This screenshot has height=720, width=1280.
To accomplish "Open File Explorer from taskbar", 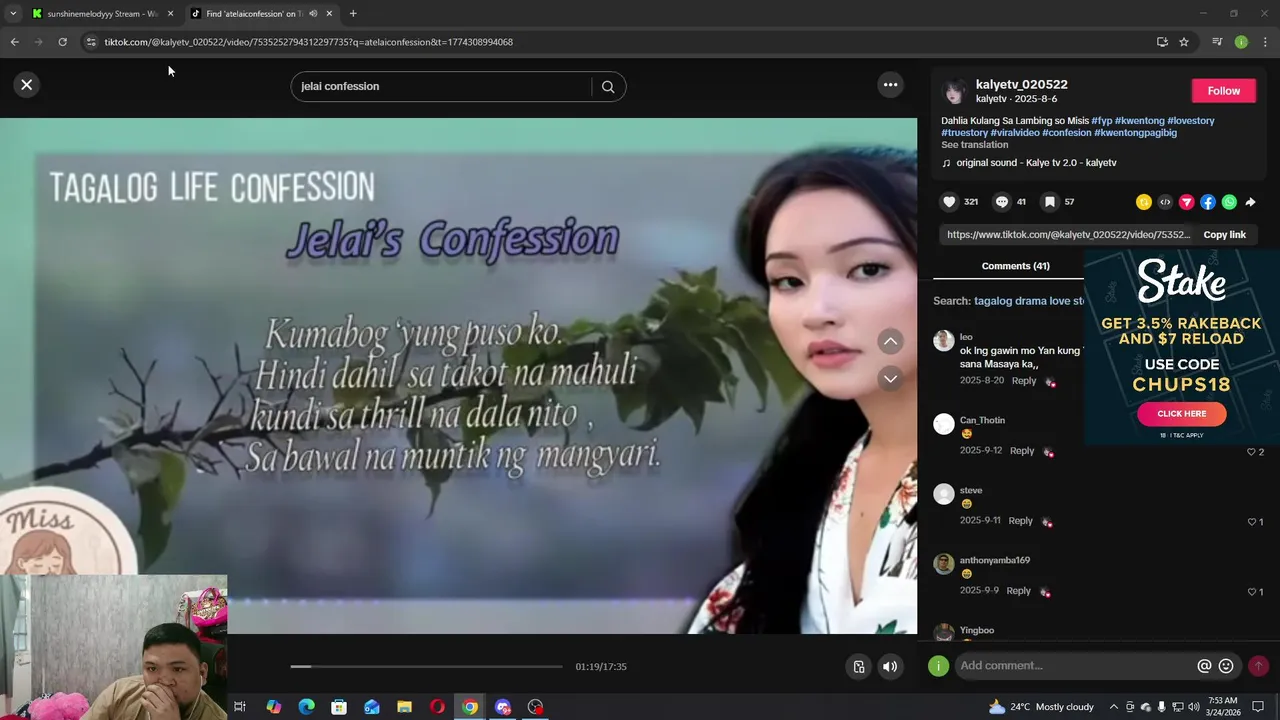I will pos(404,707).
